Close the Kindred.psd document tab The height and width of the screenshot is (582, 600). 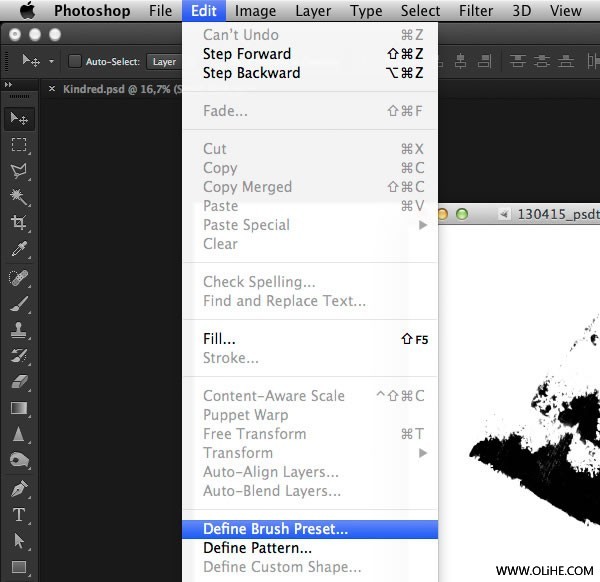[x=52, y=89]
